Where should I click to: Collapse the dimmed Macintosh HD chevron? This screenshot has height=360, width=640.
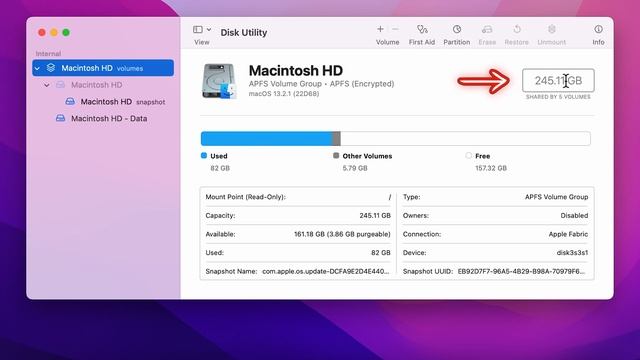tap(47, 85)
